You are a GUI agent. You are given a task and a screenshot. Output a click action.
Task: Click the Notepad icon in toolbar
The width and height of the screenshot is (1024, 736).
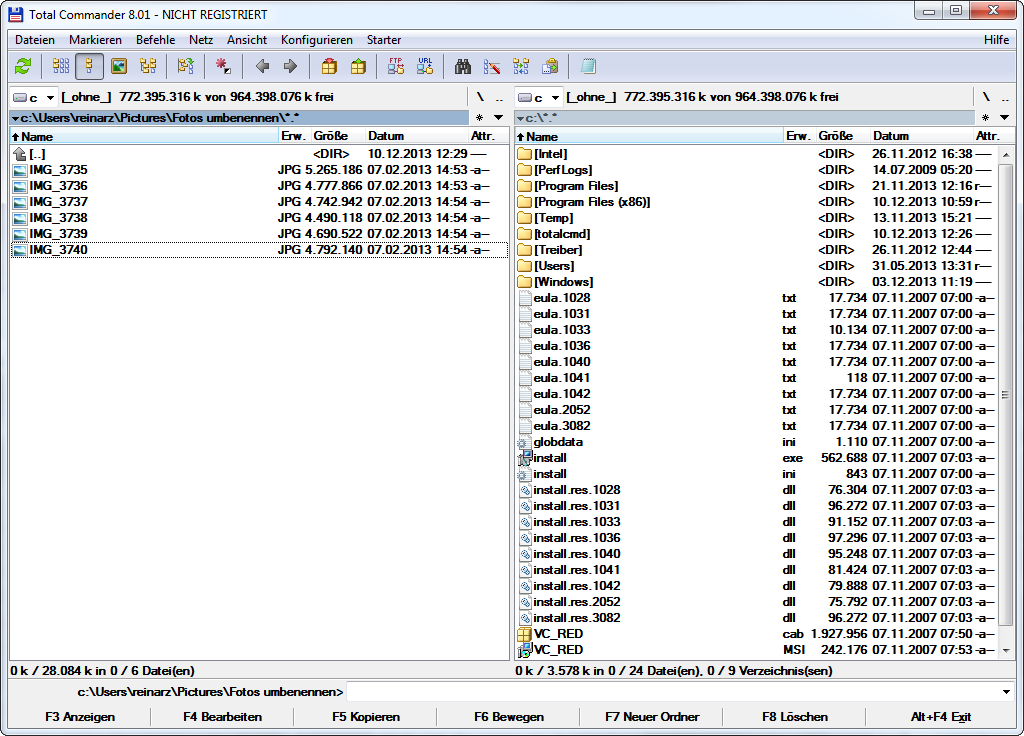tap(588, 67)
